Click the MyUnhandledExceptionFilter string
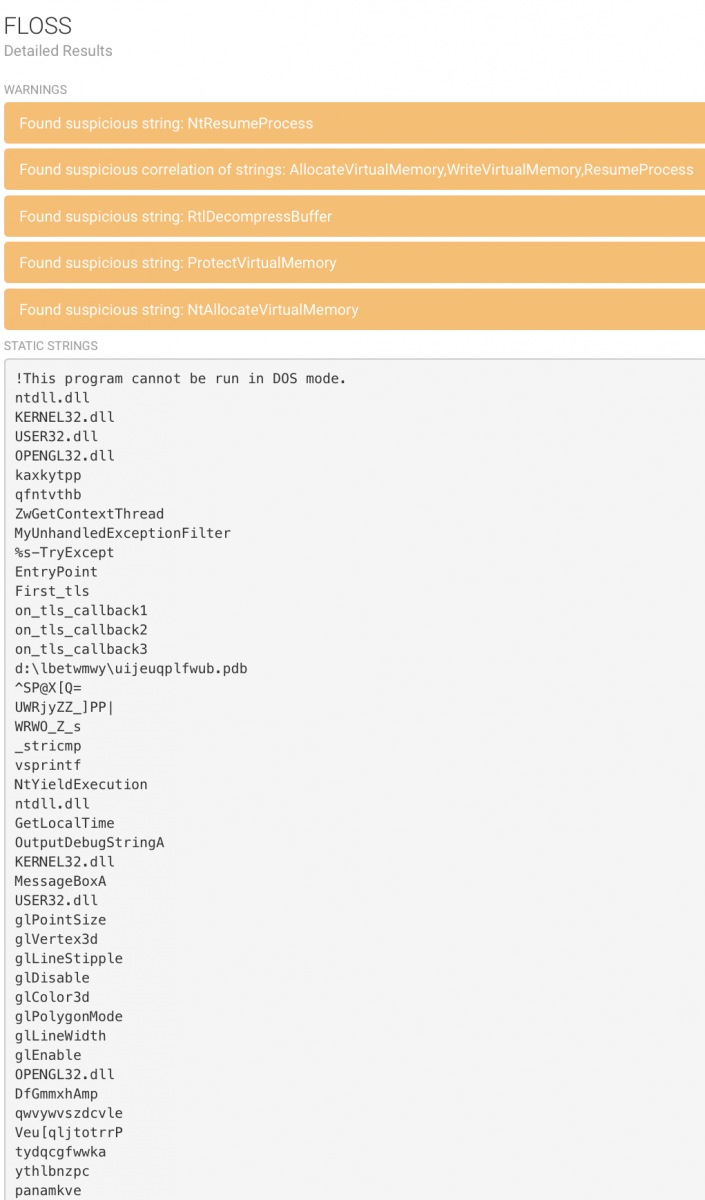Image resolution: width=705 pixels, height=1200 pixels. [122, 533]
